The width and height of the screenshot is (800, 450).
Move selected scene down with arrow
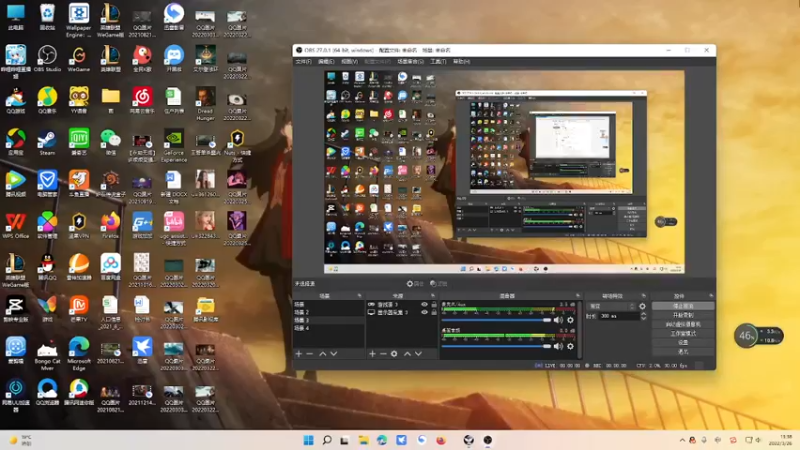(x=334, y=353)
